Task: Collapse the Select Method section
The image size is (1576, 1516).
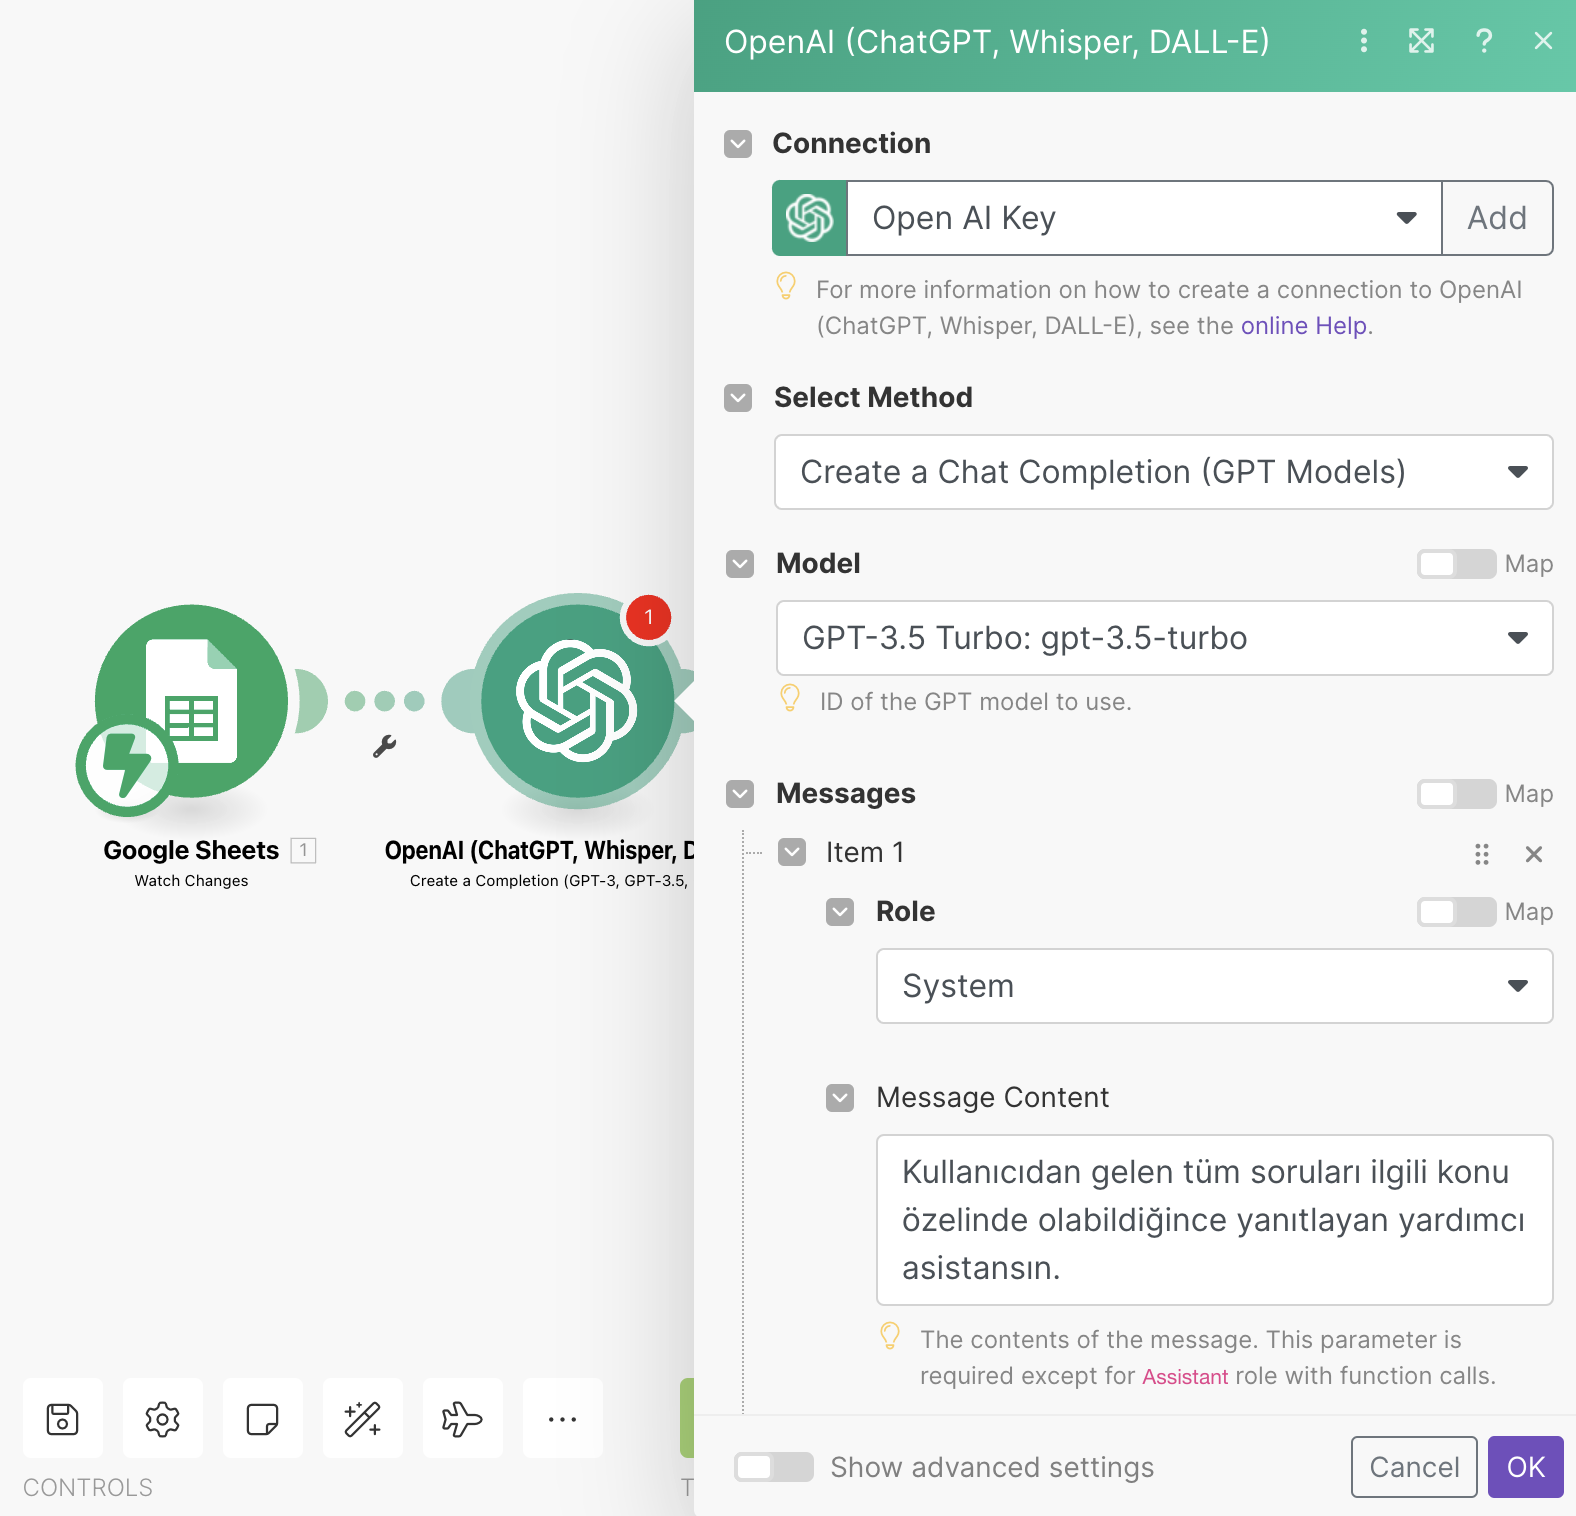Action: pyautogui.click(x=738, y=398)
